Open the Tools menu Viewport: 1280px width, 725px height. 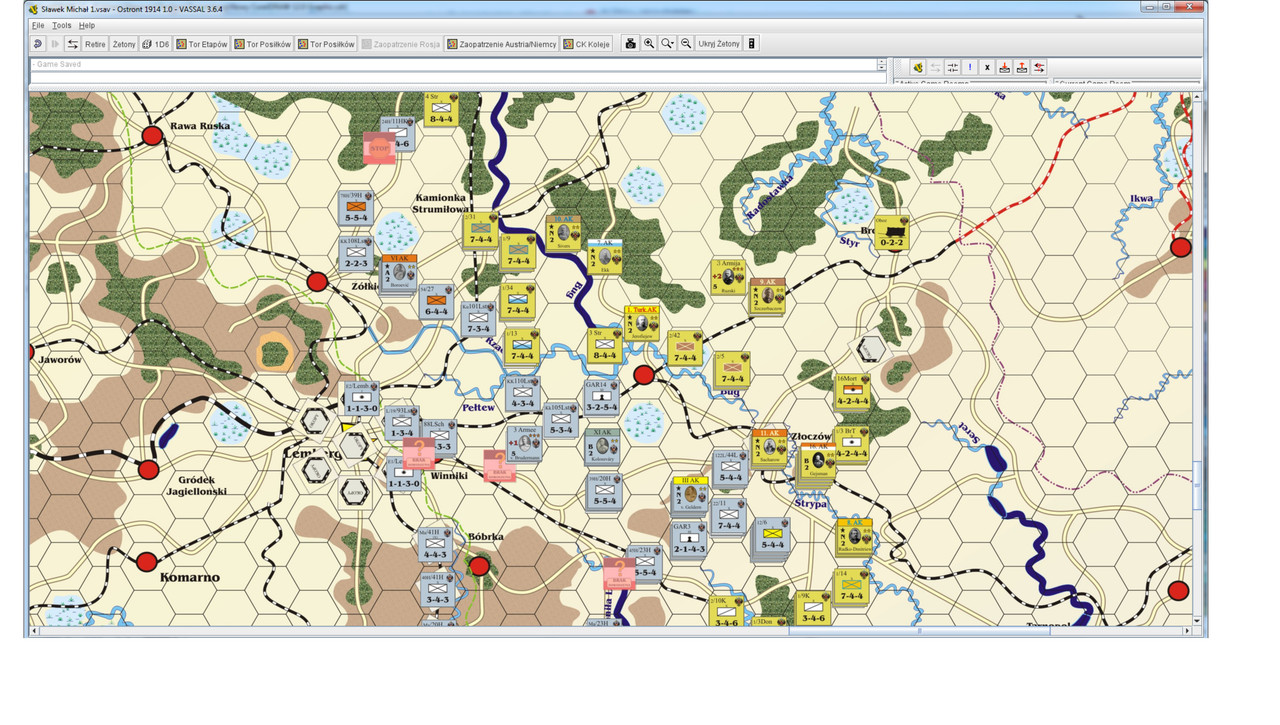[x=62, y=25]
